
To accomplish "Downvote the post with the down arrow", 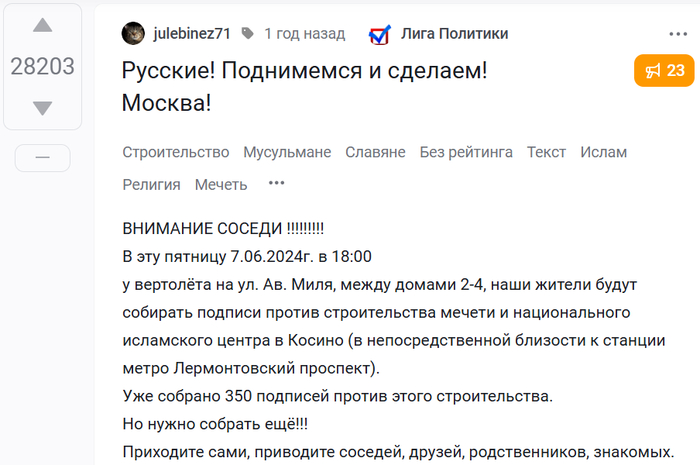I will pos(42,108).
